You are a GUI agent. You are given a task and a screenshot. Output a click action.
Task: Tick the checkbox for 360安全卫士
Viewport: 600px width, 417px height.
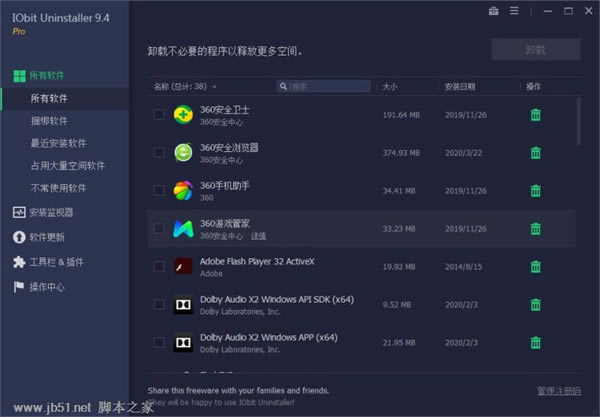[159, 115]
